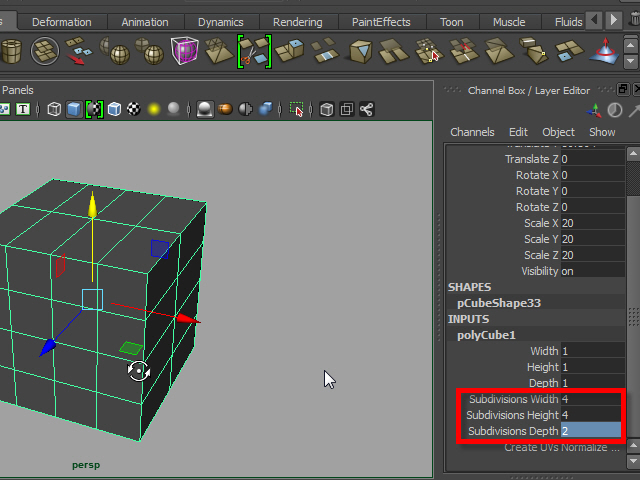Viewport: 640px width, 480px height.
Task: Click the red X-axis move arrowhead
Action: [x=188, y=319]
